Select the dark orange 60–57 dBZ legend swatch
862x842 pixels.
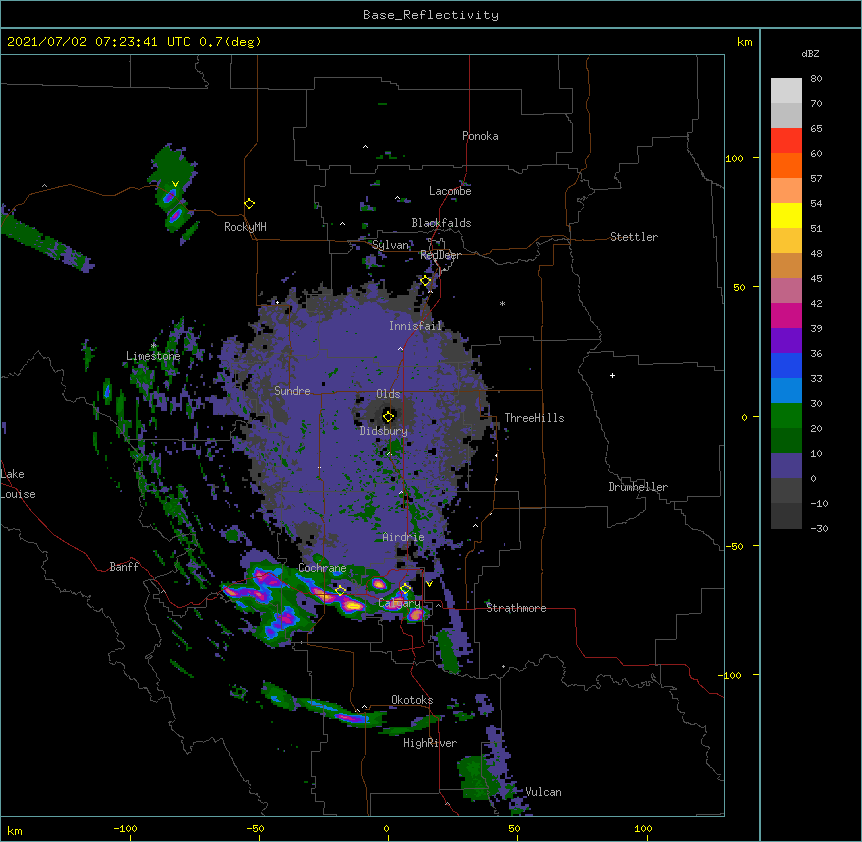(x=786, y=165)
